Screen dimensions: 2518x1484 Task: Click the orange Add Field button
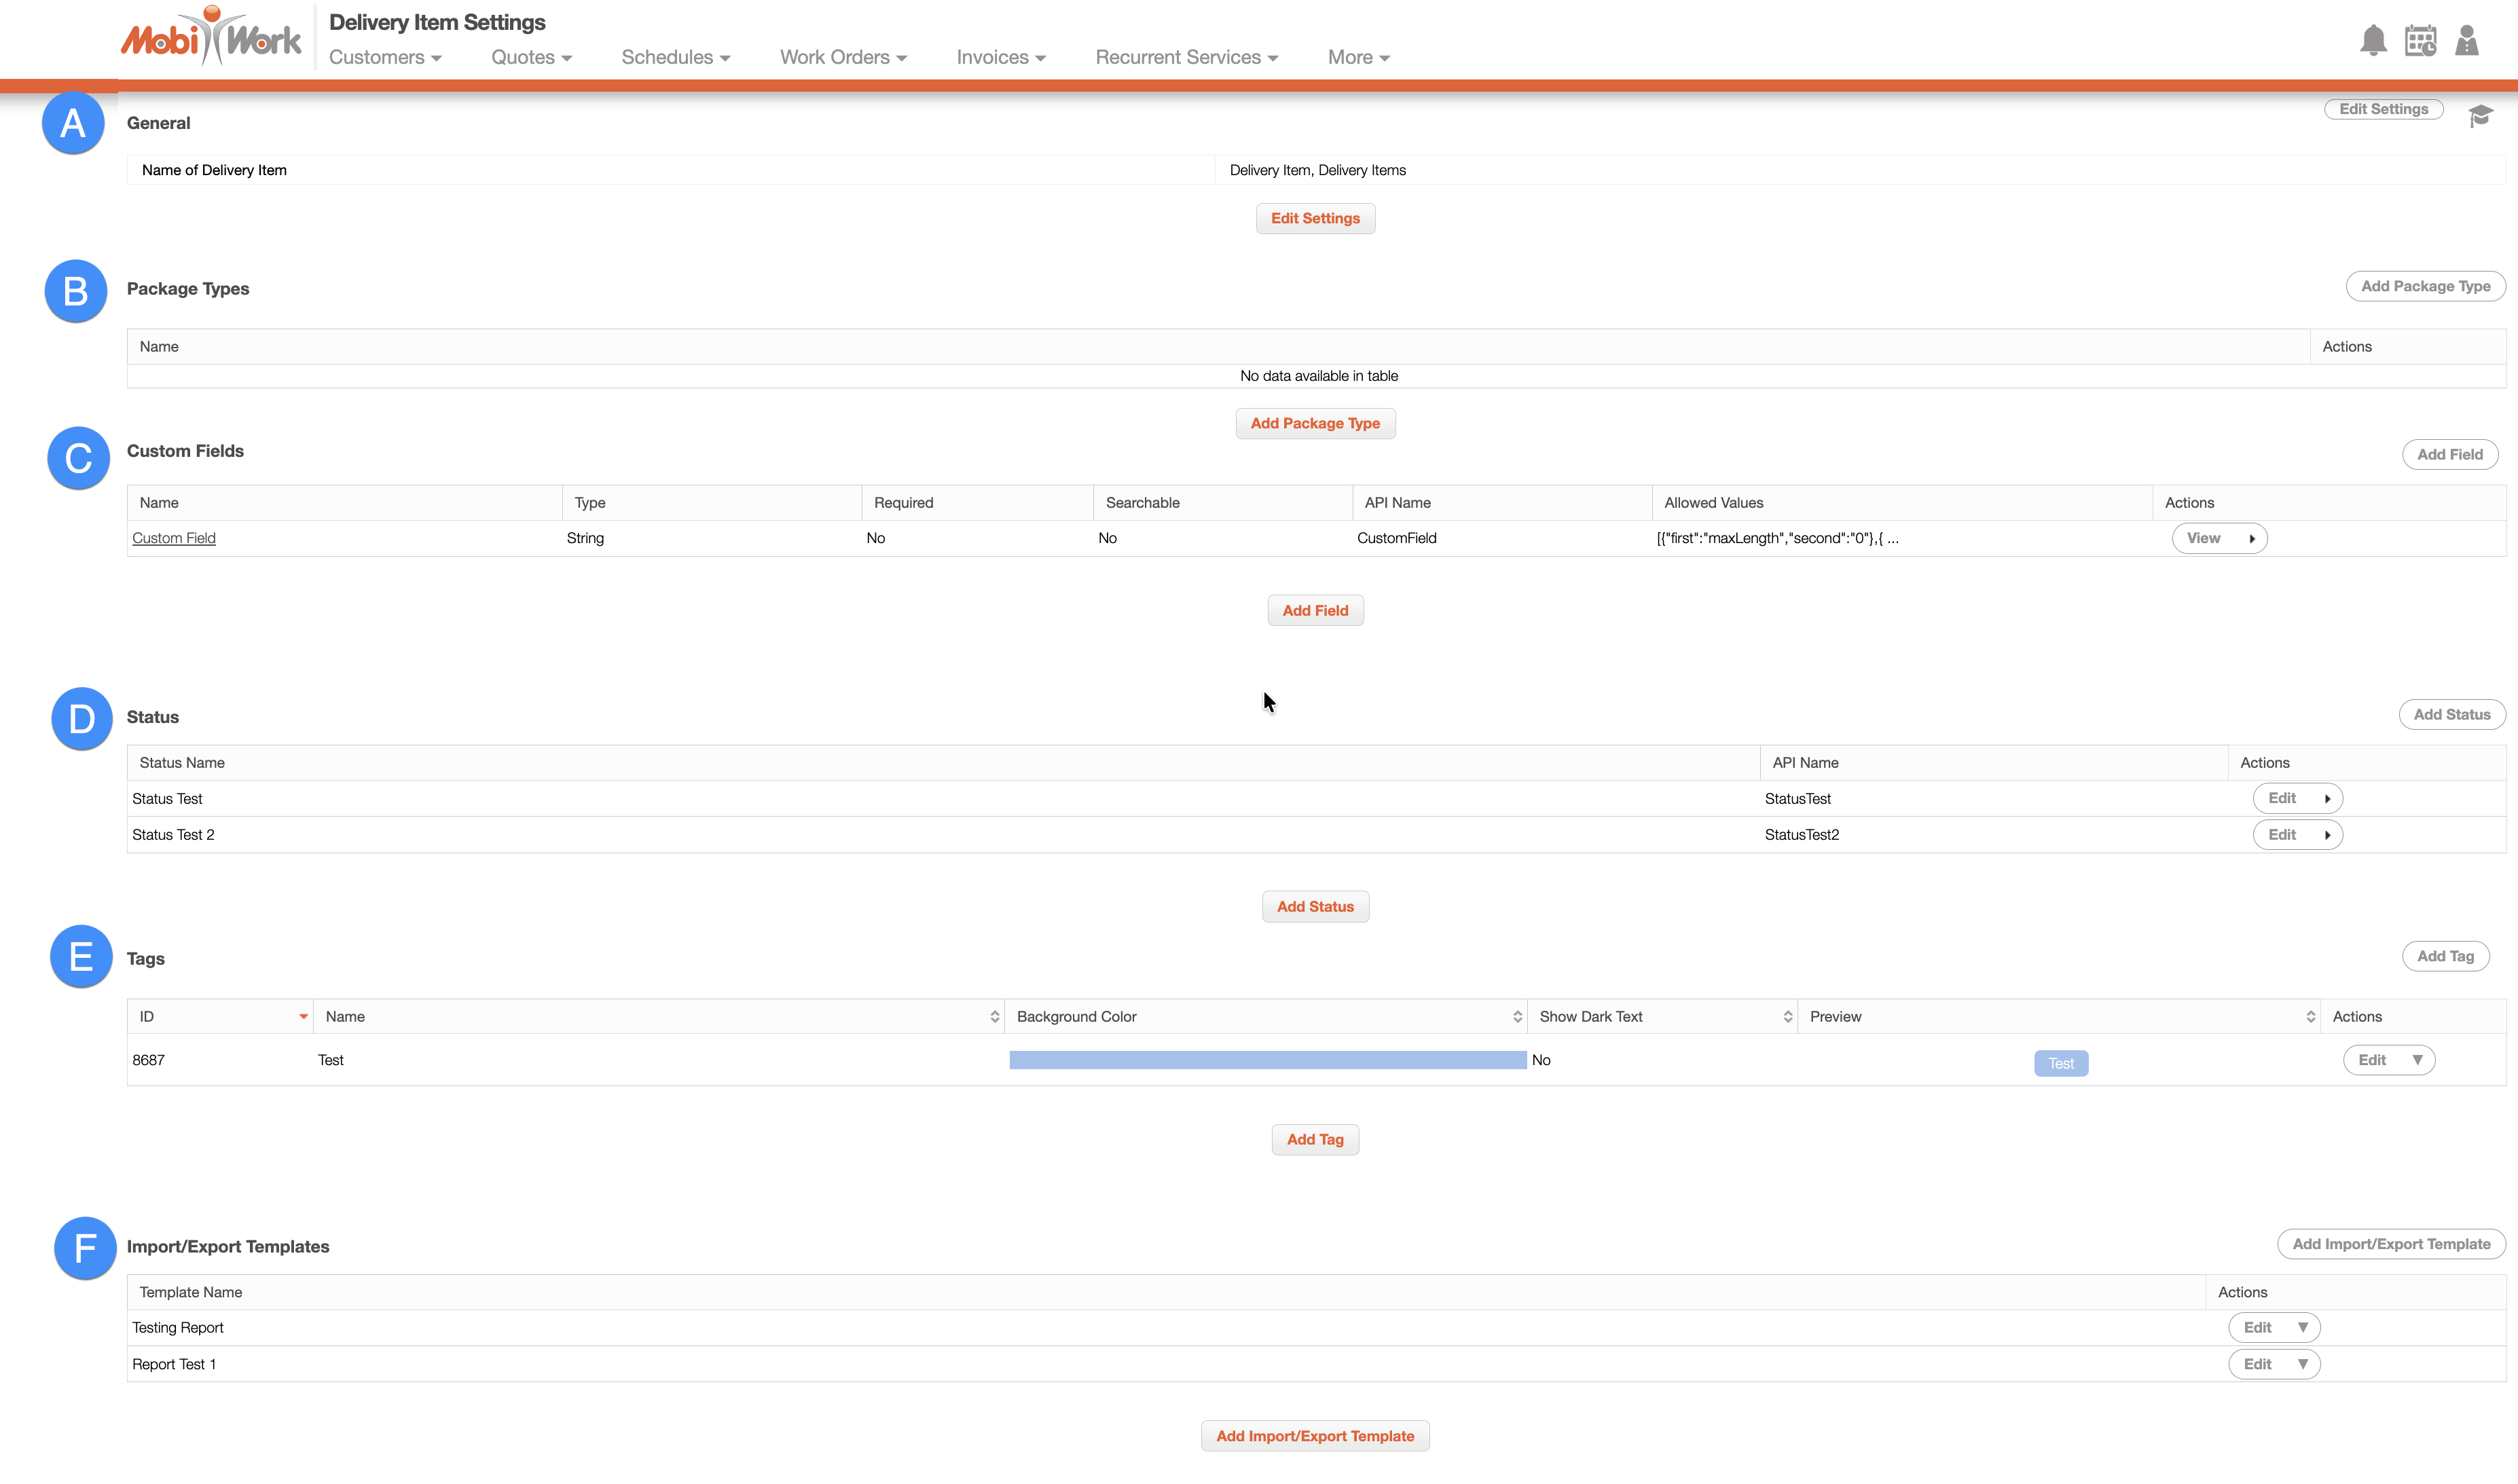[1315, 610]
